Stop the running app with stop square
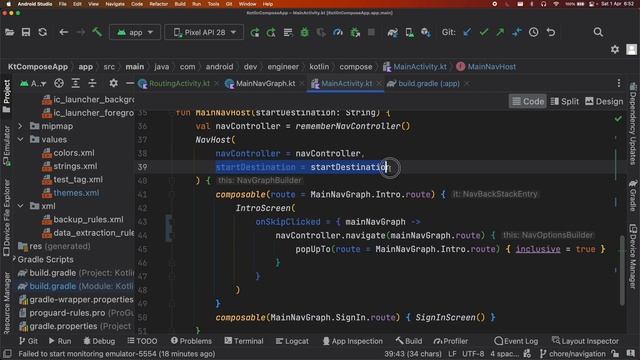Screen dimensions: 640x360 coord(371,32)
